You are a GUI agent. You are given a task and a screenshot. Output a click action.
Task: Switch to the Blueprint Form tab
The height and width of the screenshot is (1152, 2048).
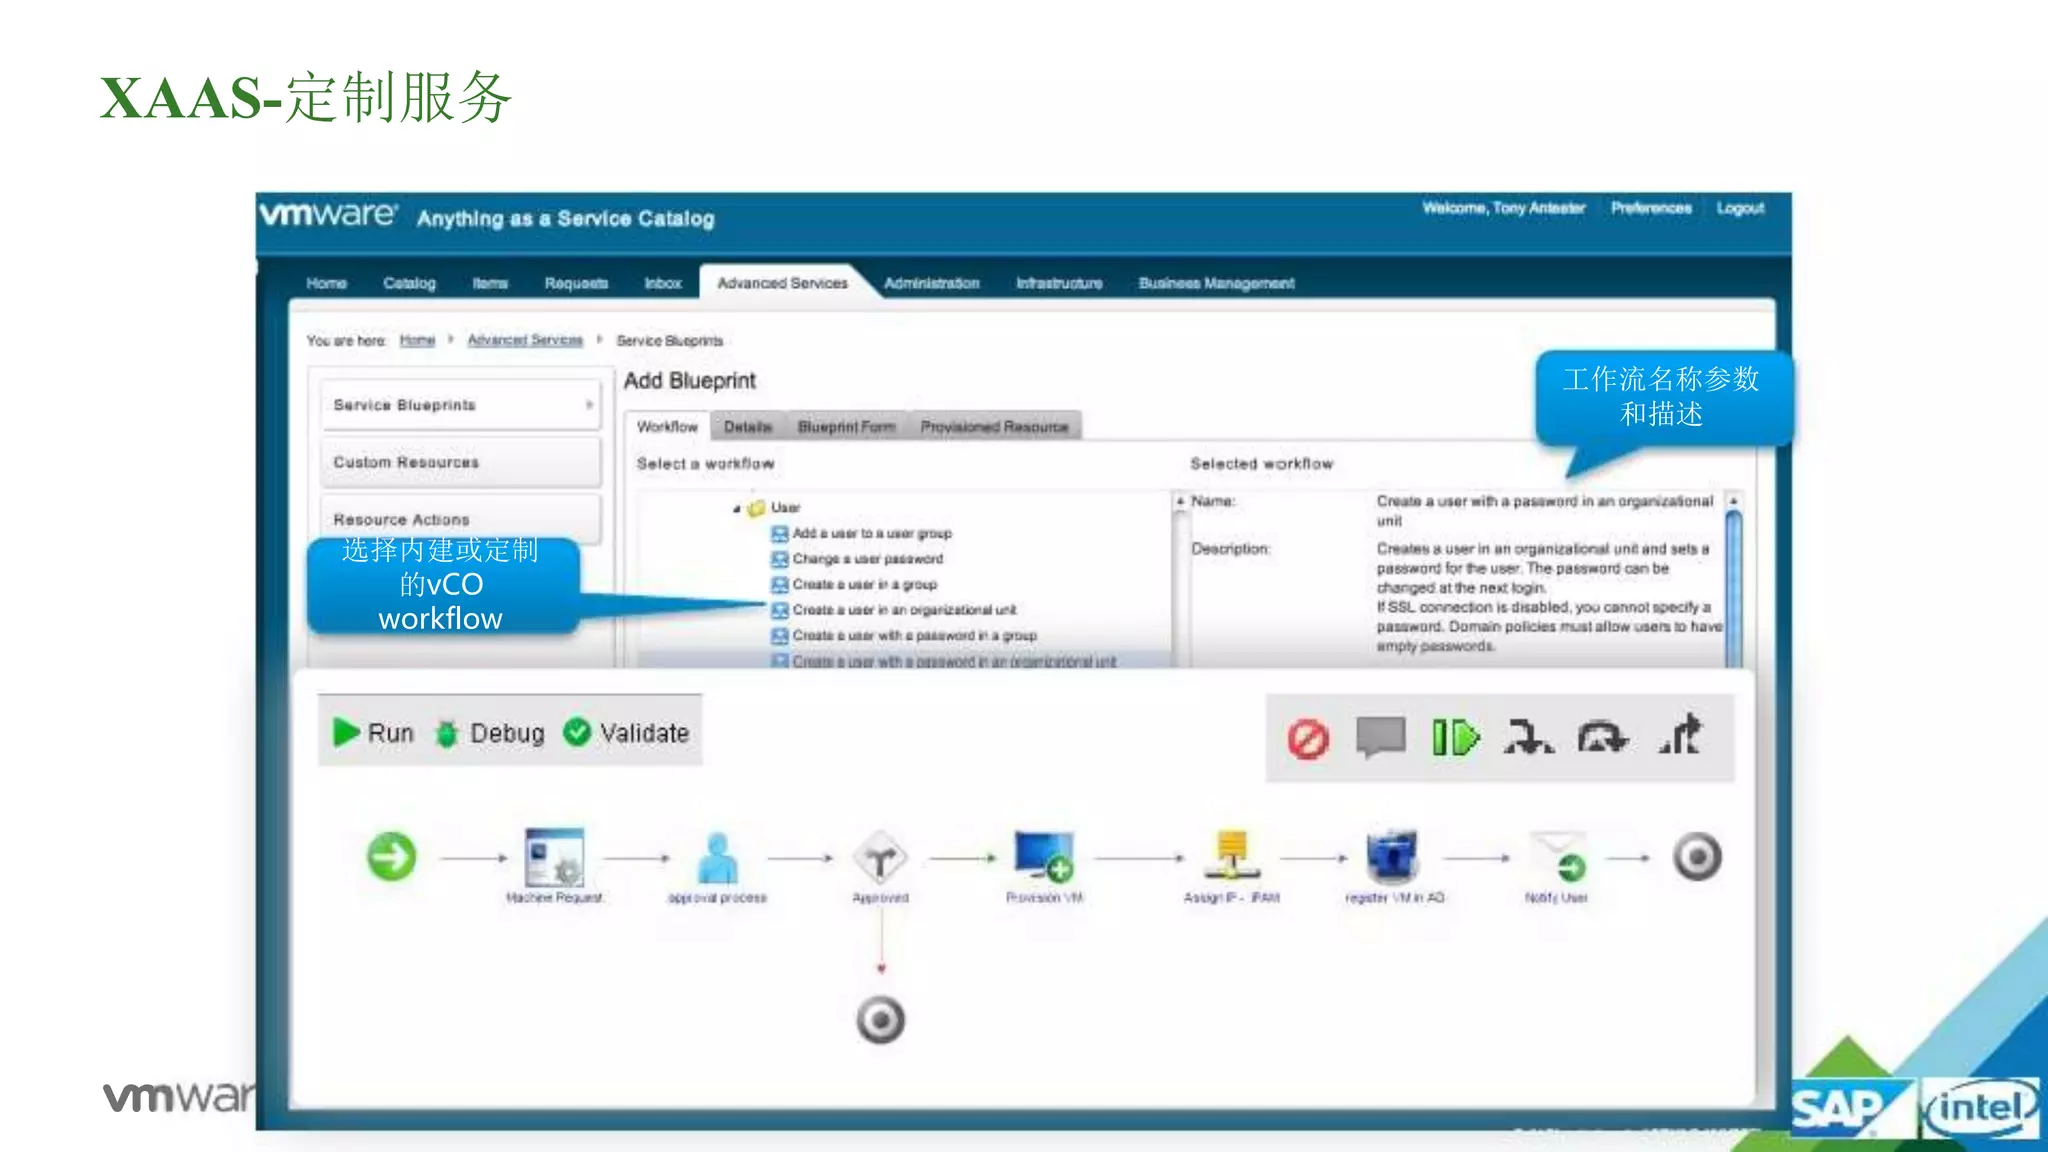[846, 427]
